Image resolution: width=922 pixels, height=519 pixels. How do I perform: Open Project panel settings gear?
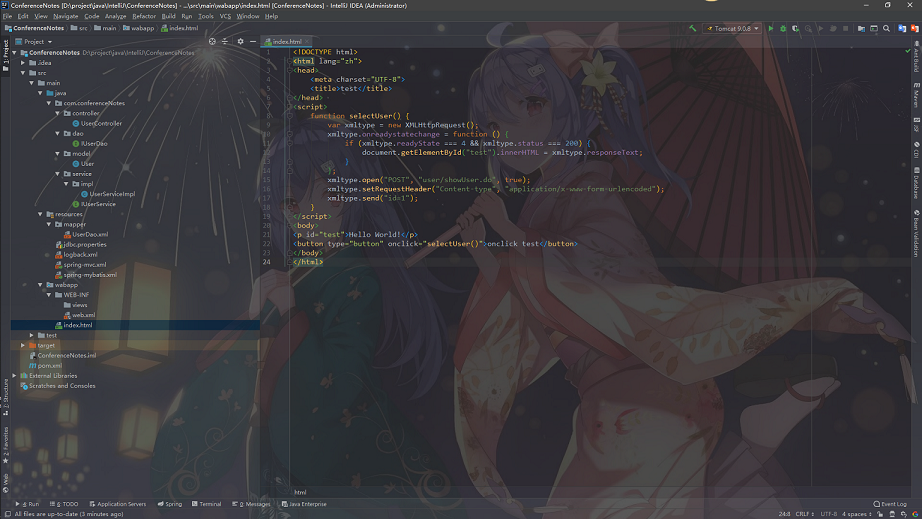click(240, 42)
